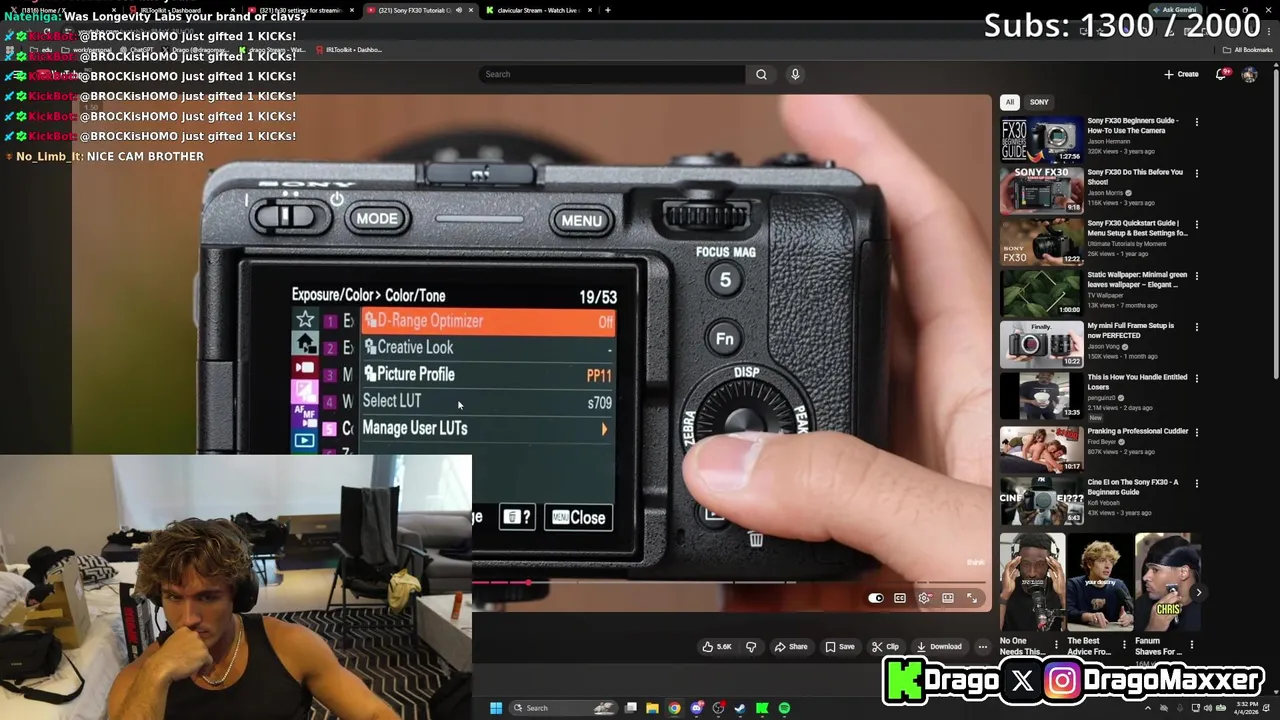Open options for Sony FX30 Beginners Guide video
Screen dimensions: 1280x720
(x=1197, y=122)
